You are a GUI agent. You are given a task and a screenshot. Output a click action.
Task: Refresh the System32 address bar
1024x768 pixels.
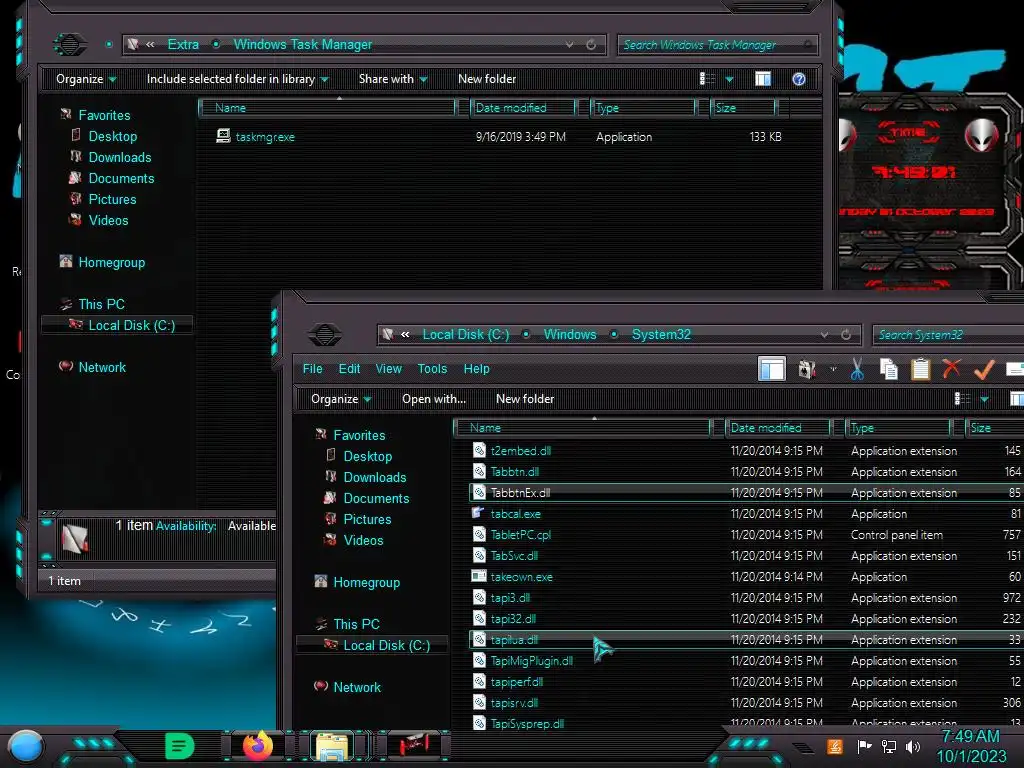point(846,334)
